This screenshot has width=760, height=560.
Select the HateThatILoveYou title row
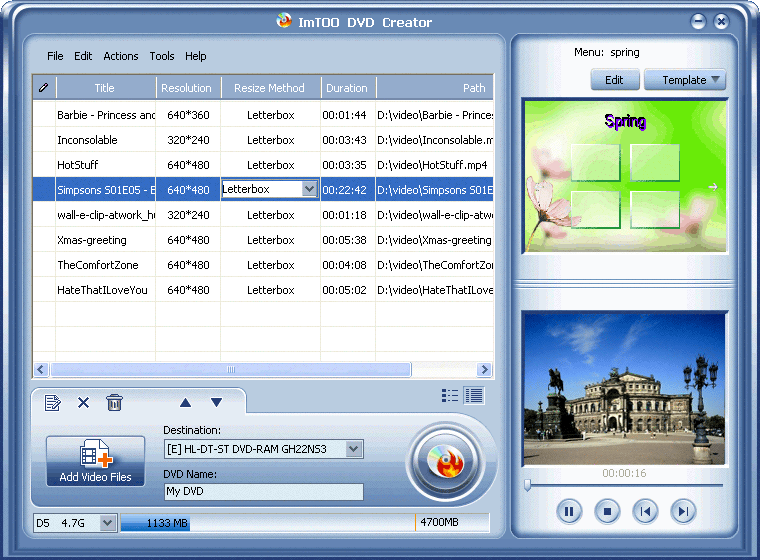point(263,290)
